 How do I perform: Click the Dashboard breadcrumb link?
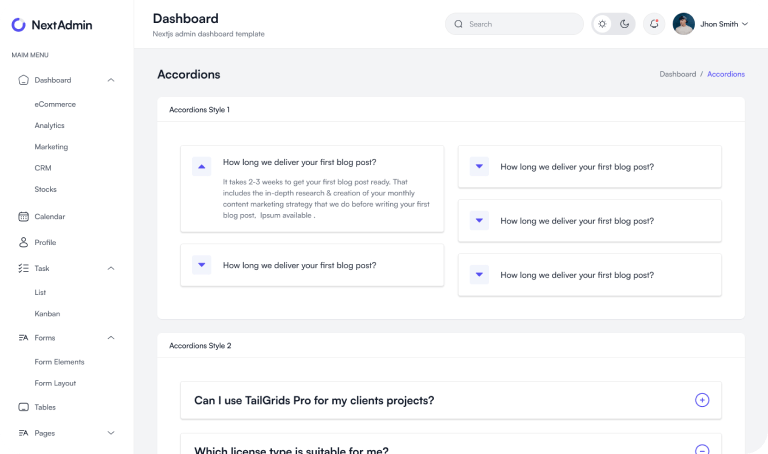pyautogui.click(x=677, y=74)
